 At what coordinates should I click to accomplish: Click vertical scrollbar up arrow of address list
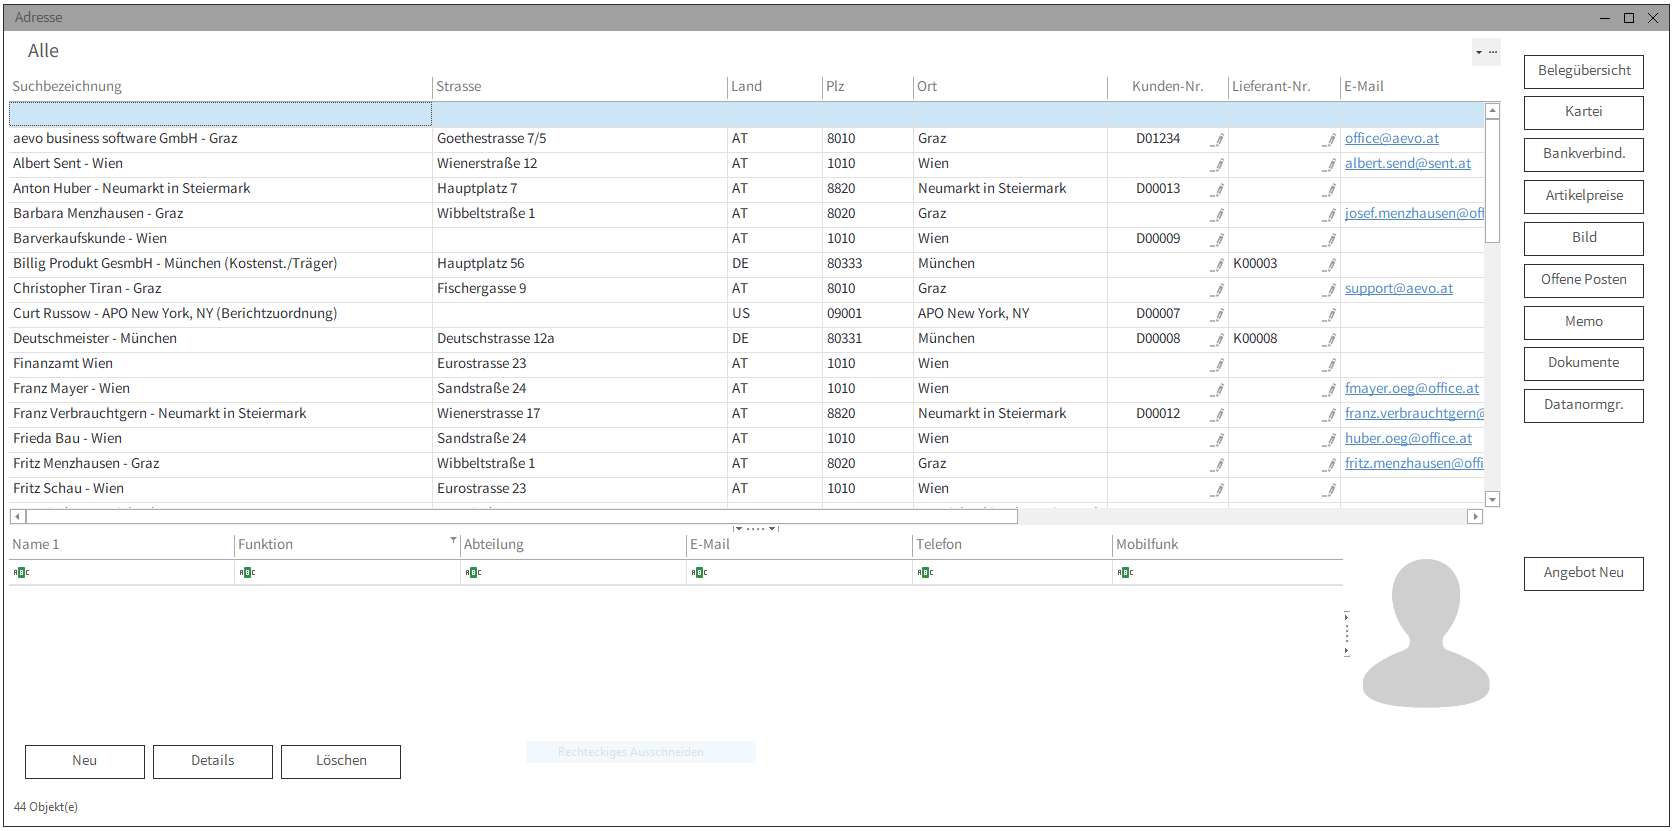[1493, 111]
